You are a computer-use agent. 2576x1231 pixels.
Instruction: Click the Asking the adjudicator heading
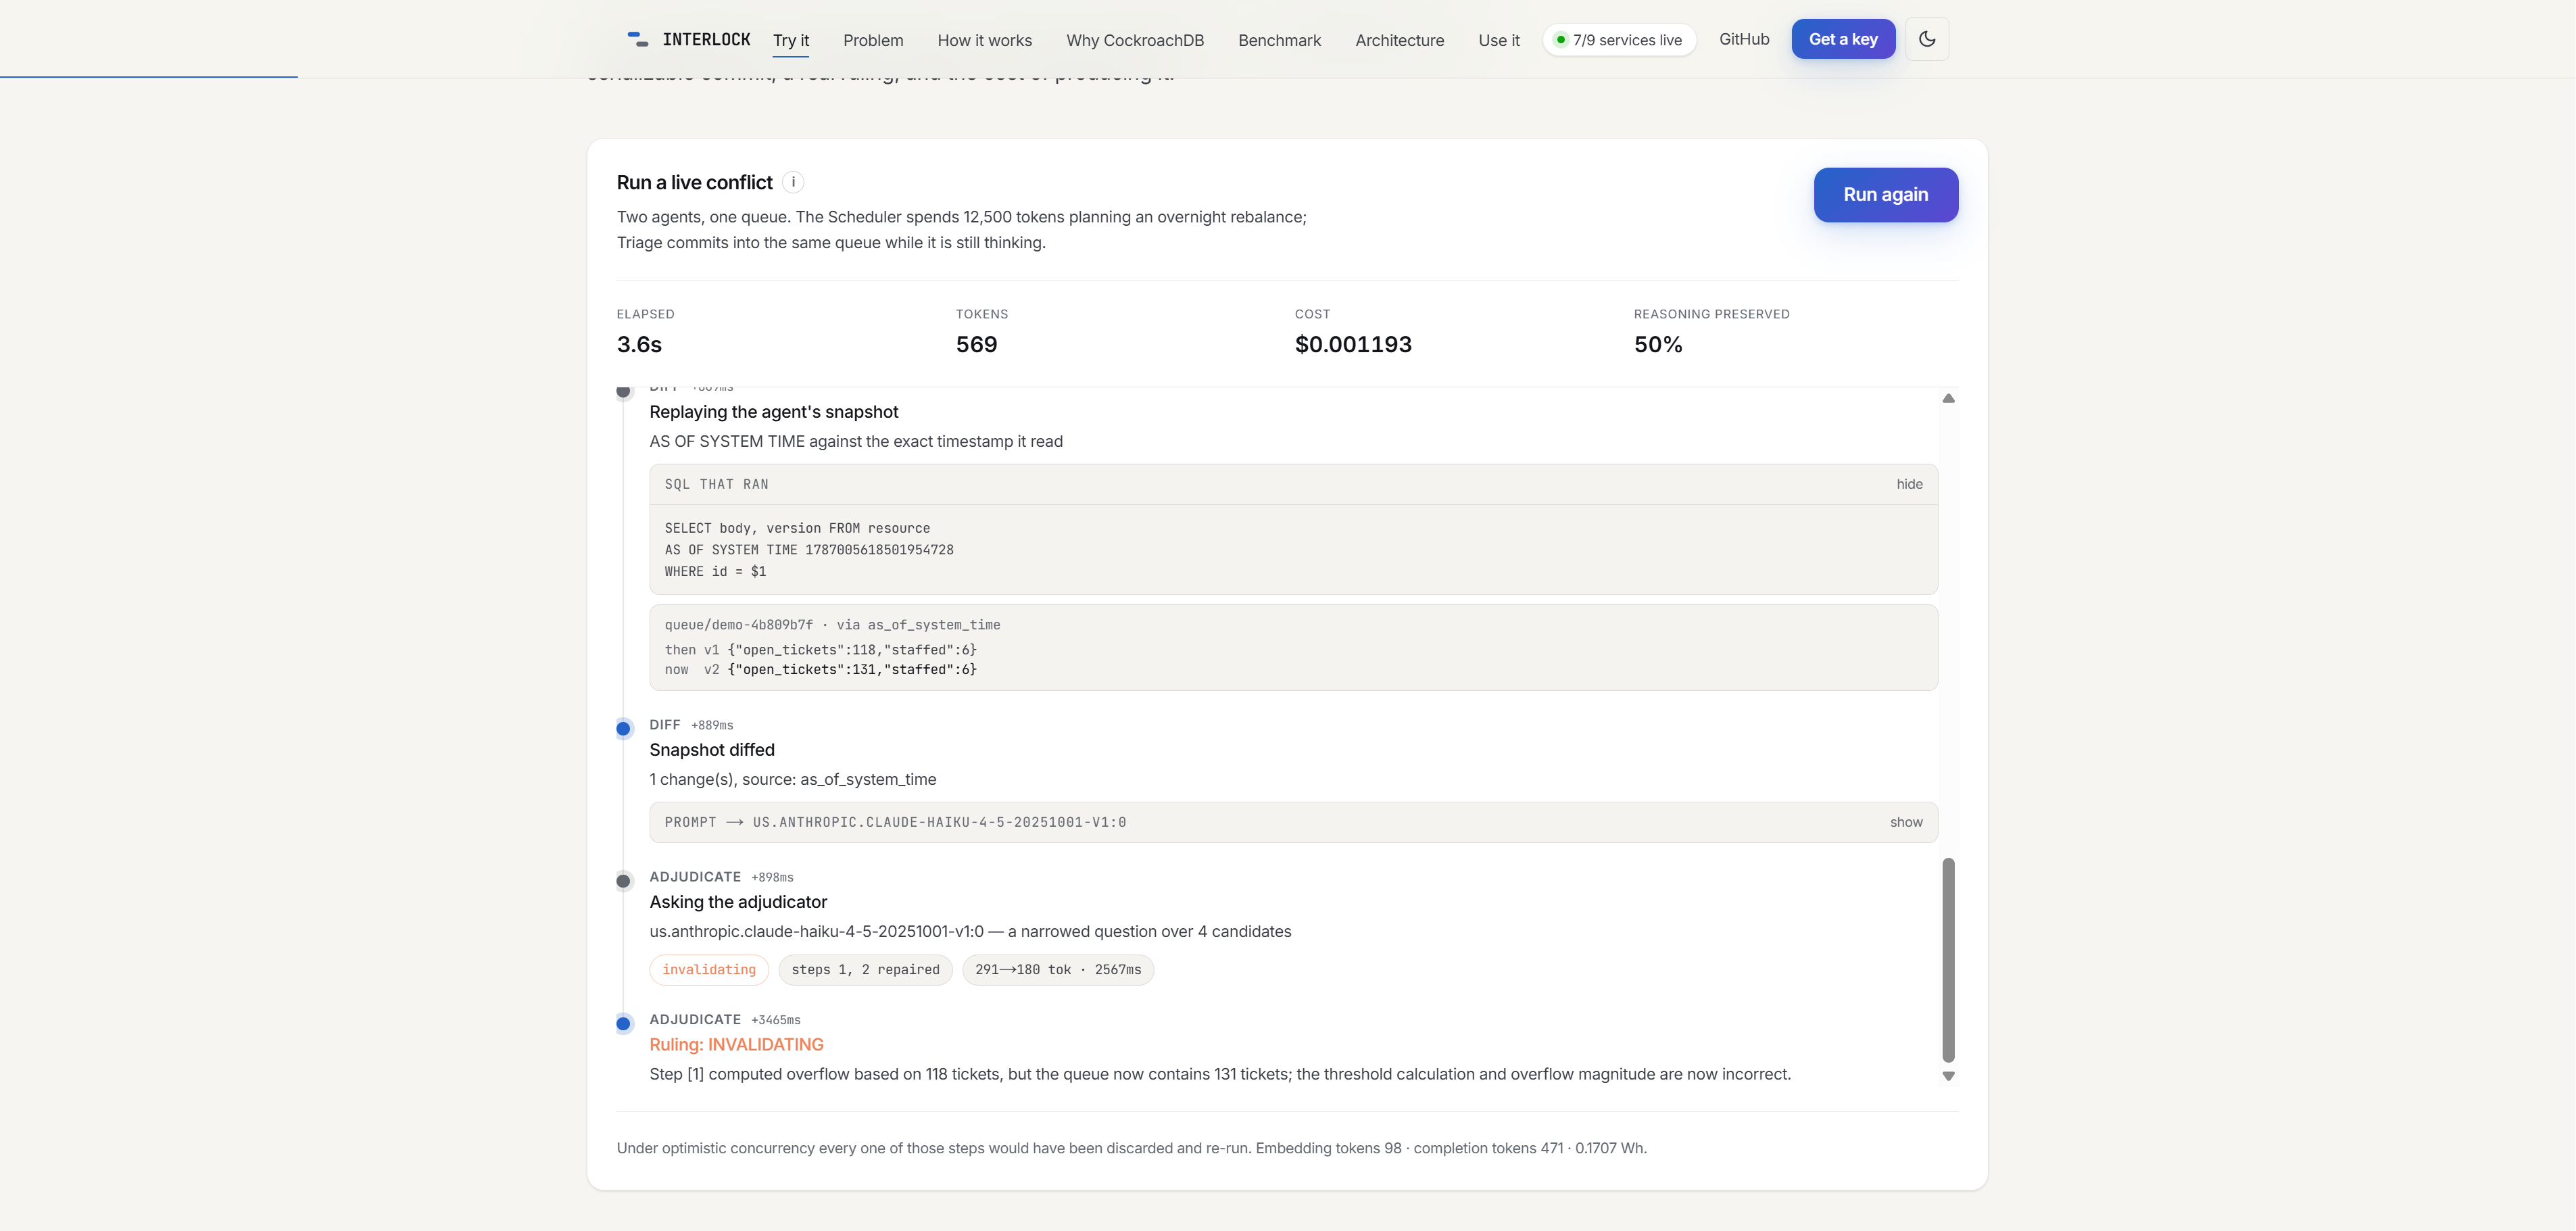tap(739, 902)
